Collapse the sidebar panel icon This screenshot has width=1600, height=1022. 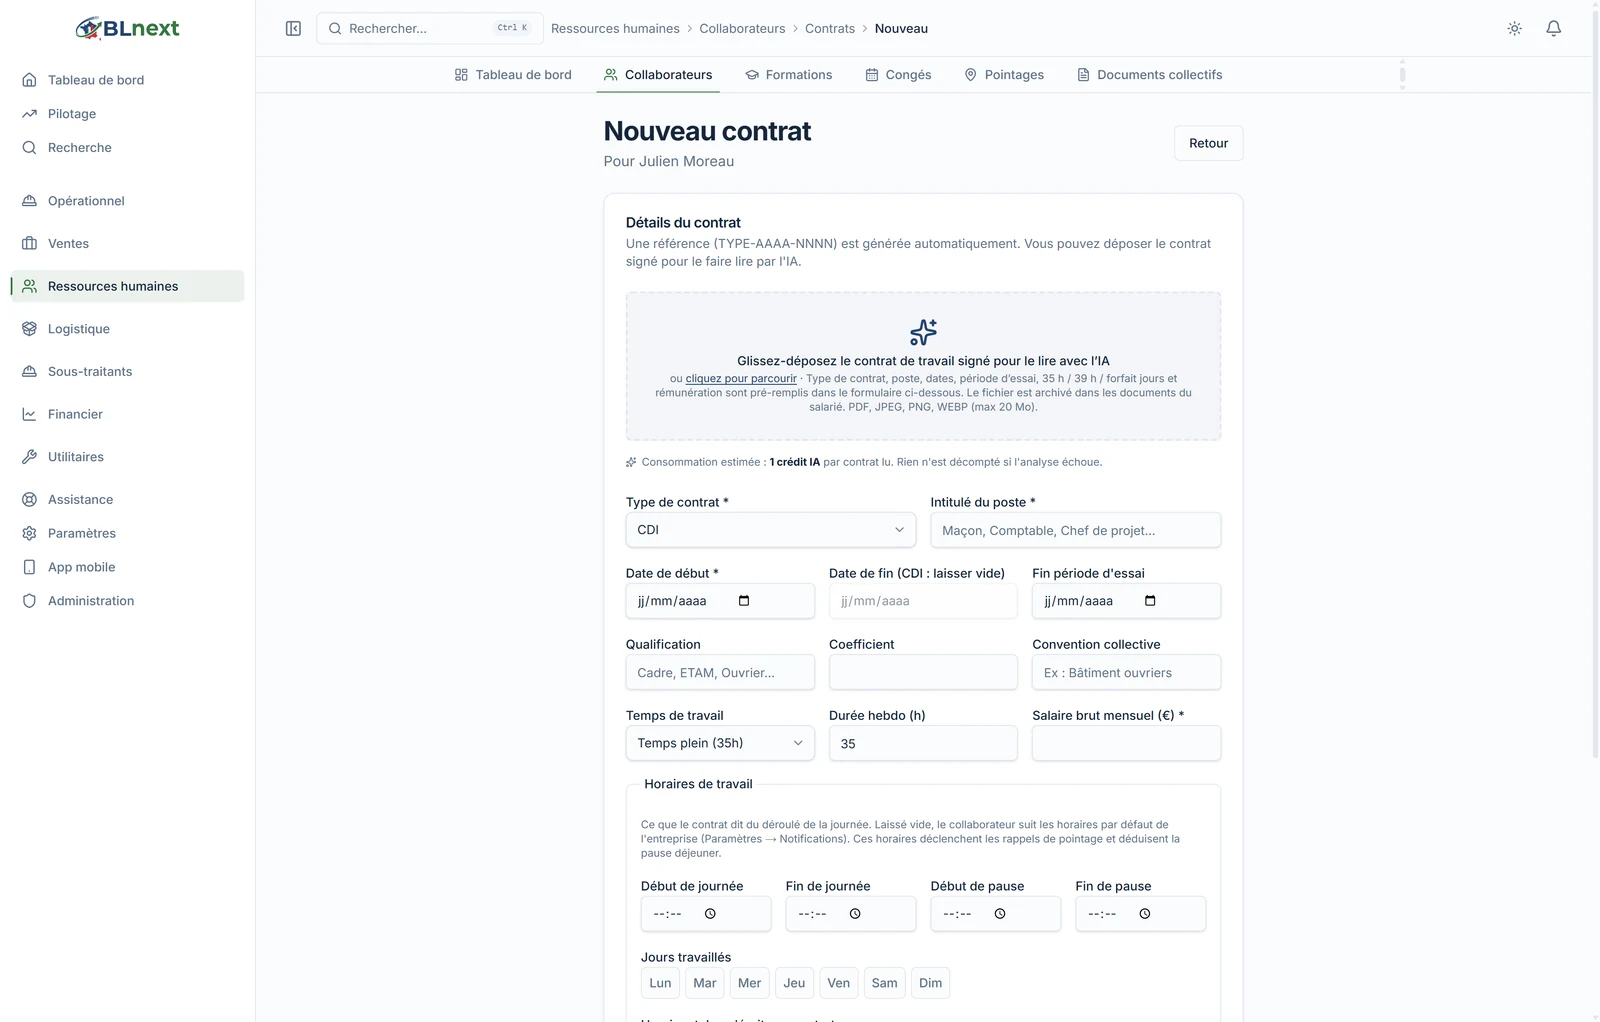[293, 28]
